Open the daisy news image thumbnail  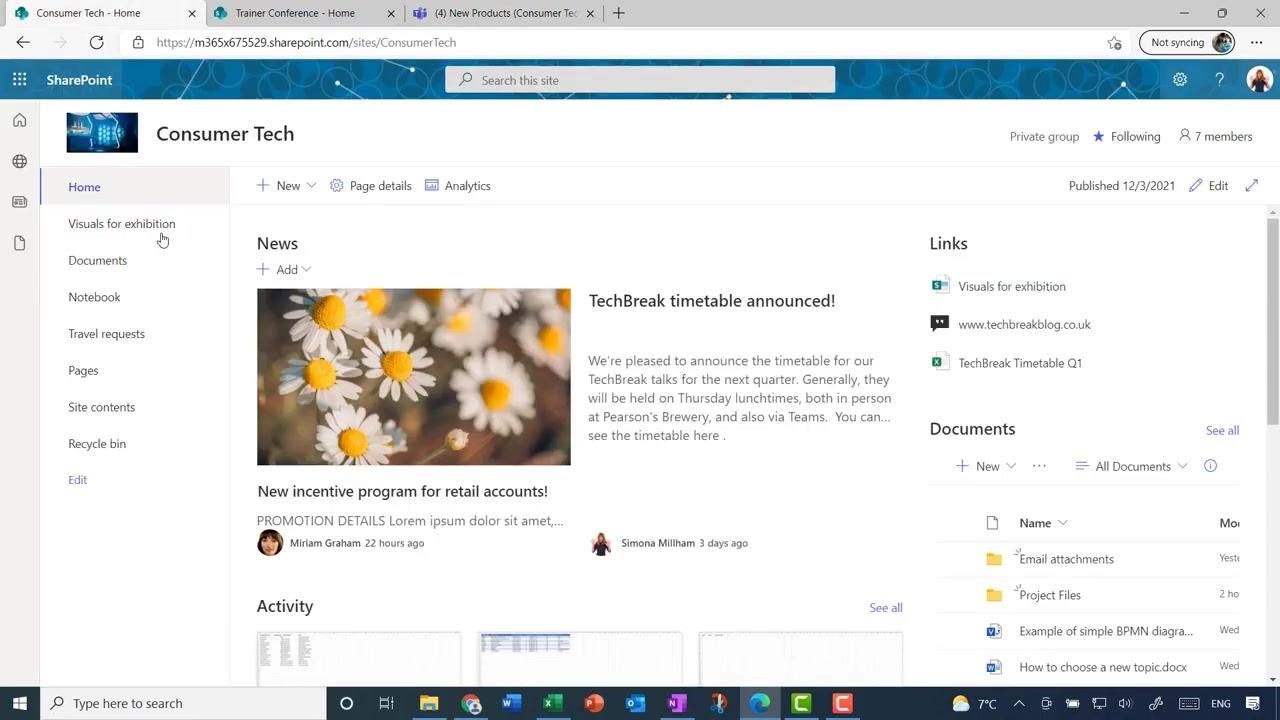(414, 377)
